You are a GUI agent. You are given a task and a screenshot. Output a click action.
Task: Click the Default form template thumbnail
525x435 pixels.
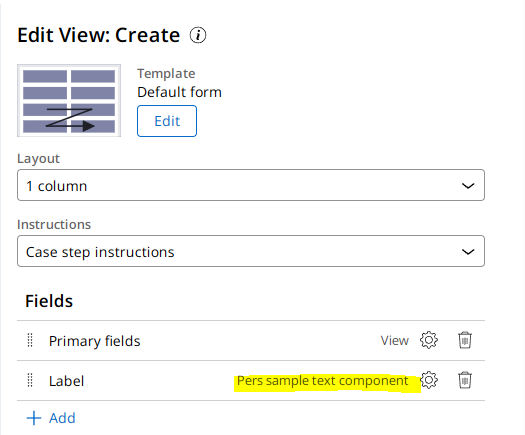69,100
